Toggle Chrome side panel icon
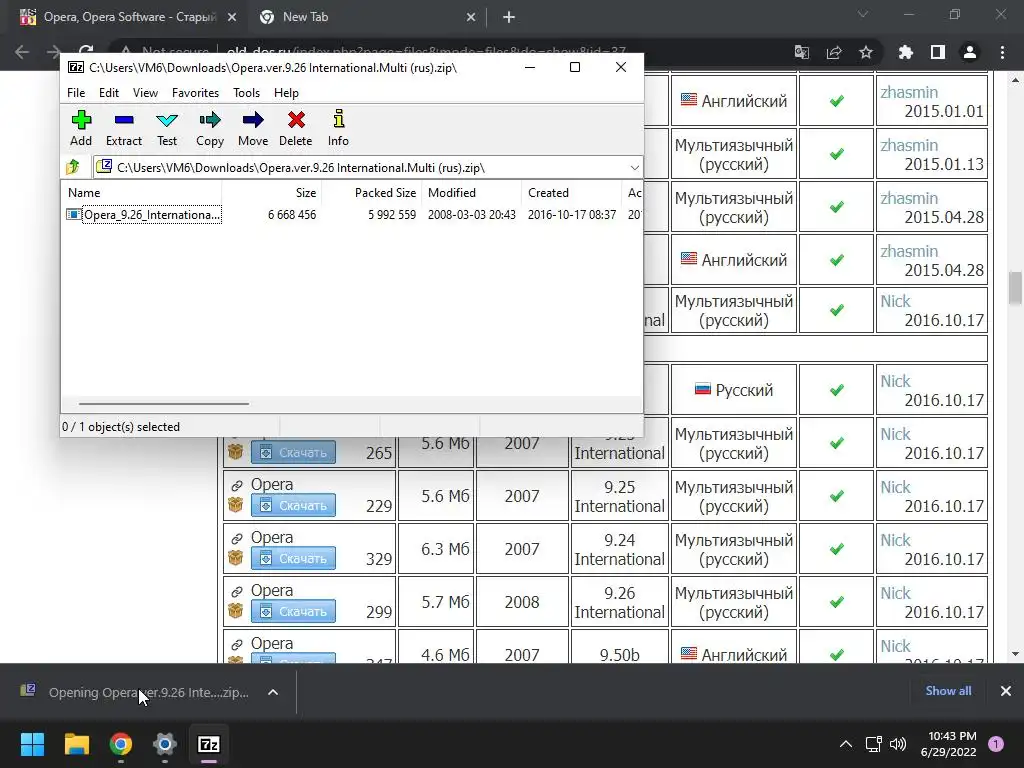The width and height of the screenshot is (1024, 768). pos(938,52)
